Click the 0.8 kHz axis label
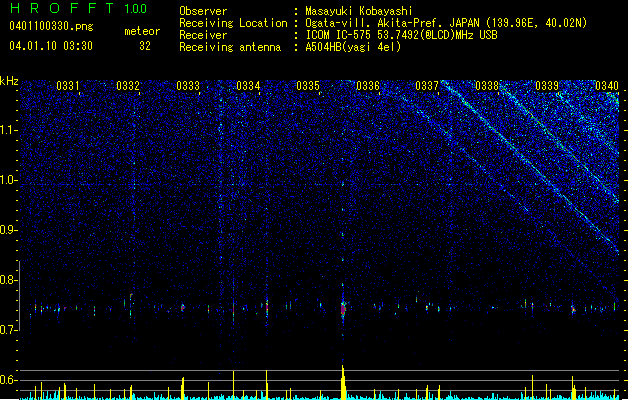The image size is (629, 400). pos(9,280)
